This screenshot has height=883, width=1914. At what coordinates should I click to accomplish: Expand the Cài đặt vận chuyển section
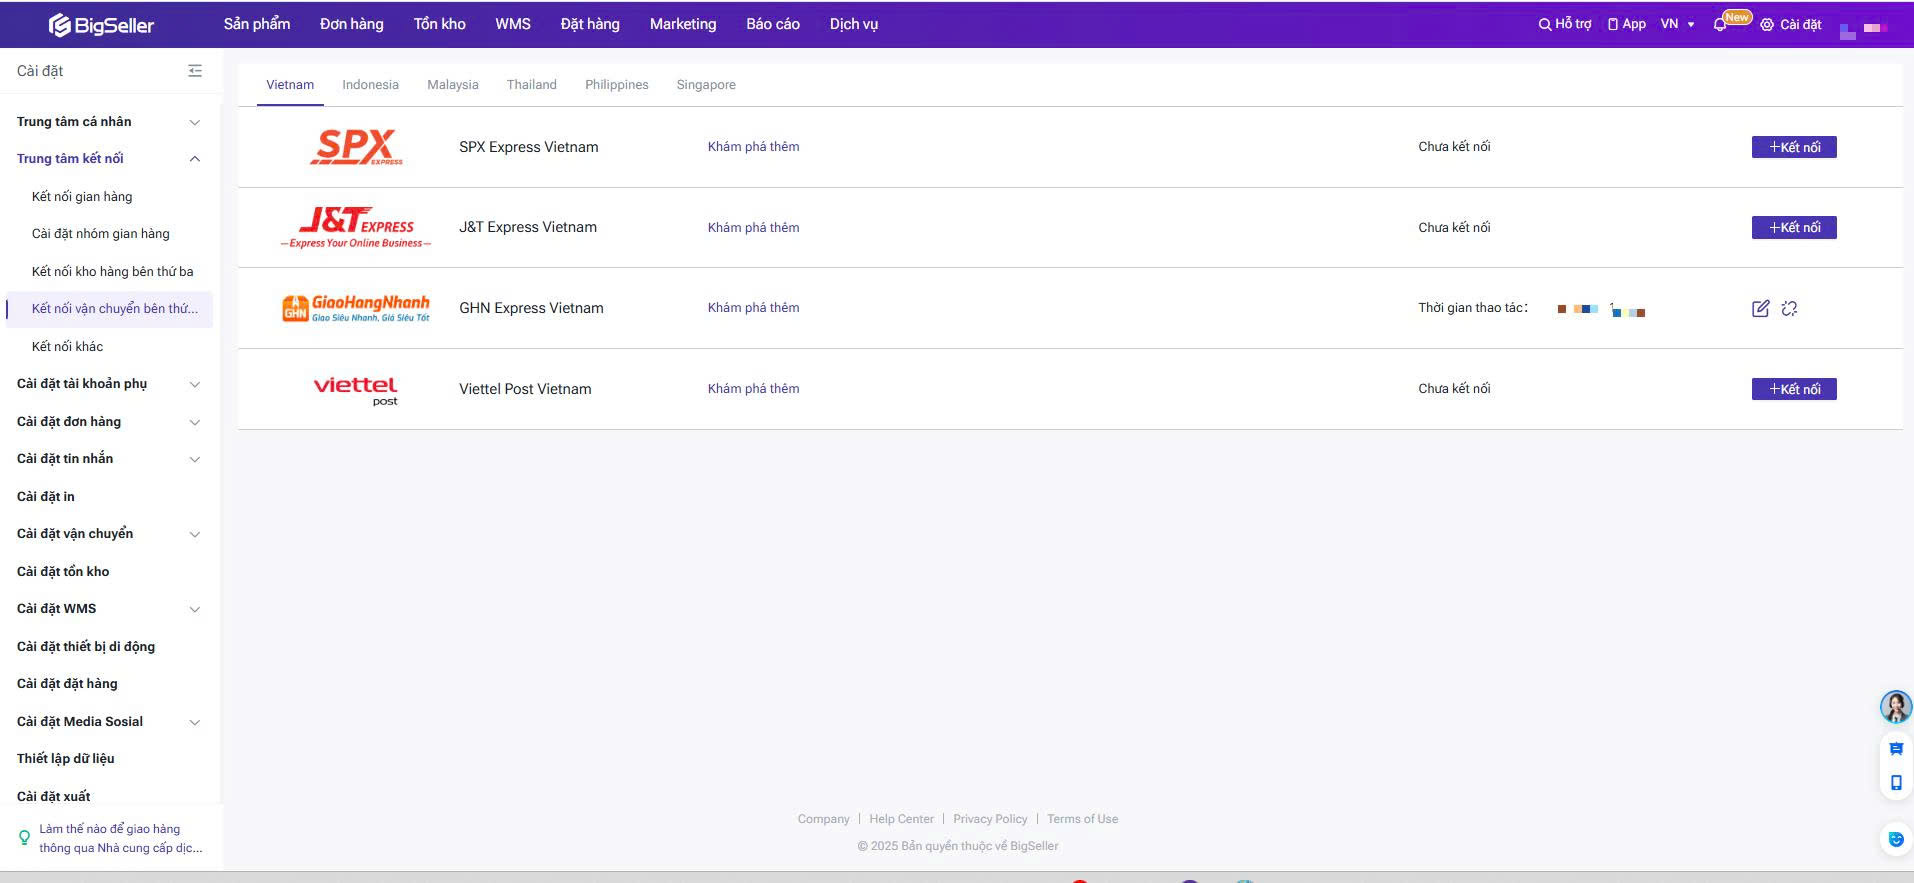coord(195,534)
